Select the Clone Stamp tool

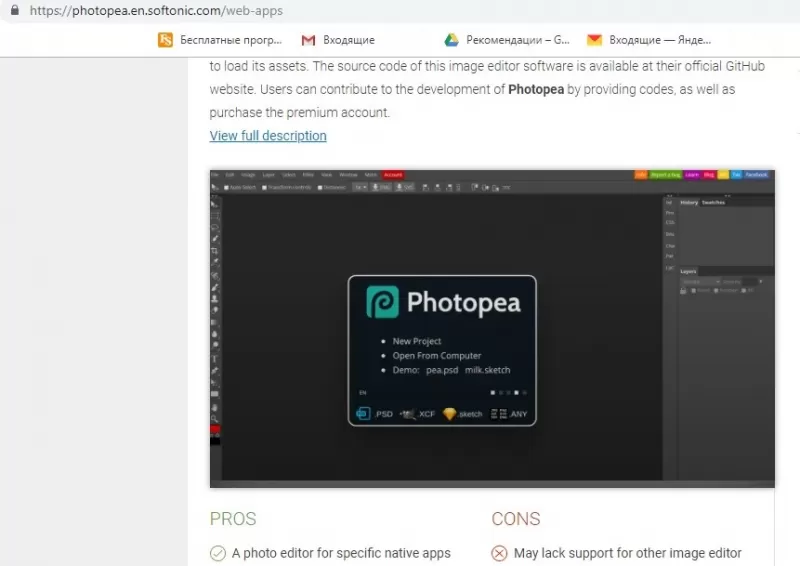pyautogui.click(x=215, y=299)
